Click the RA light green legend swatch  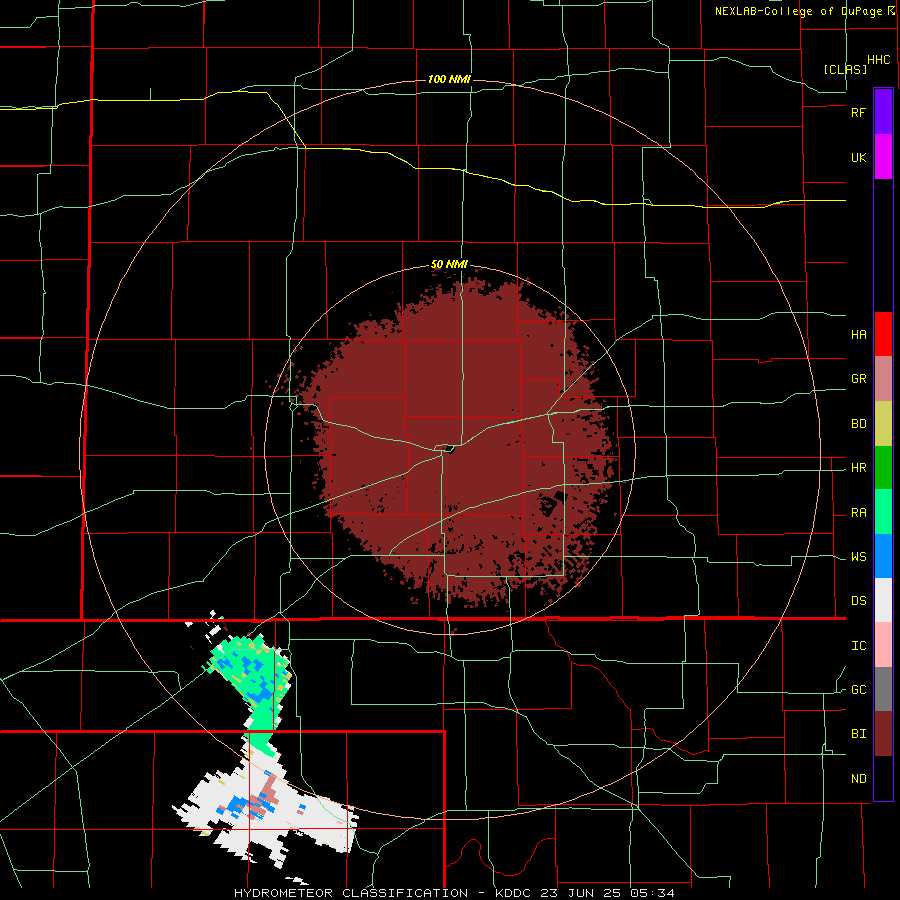pos(883,512)
